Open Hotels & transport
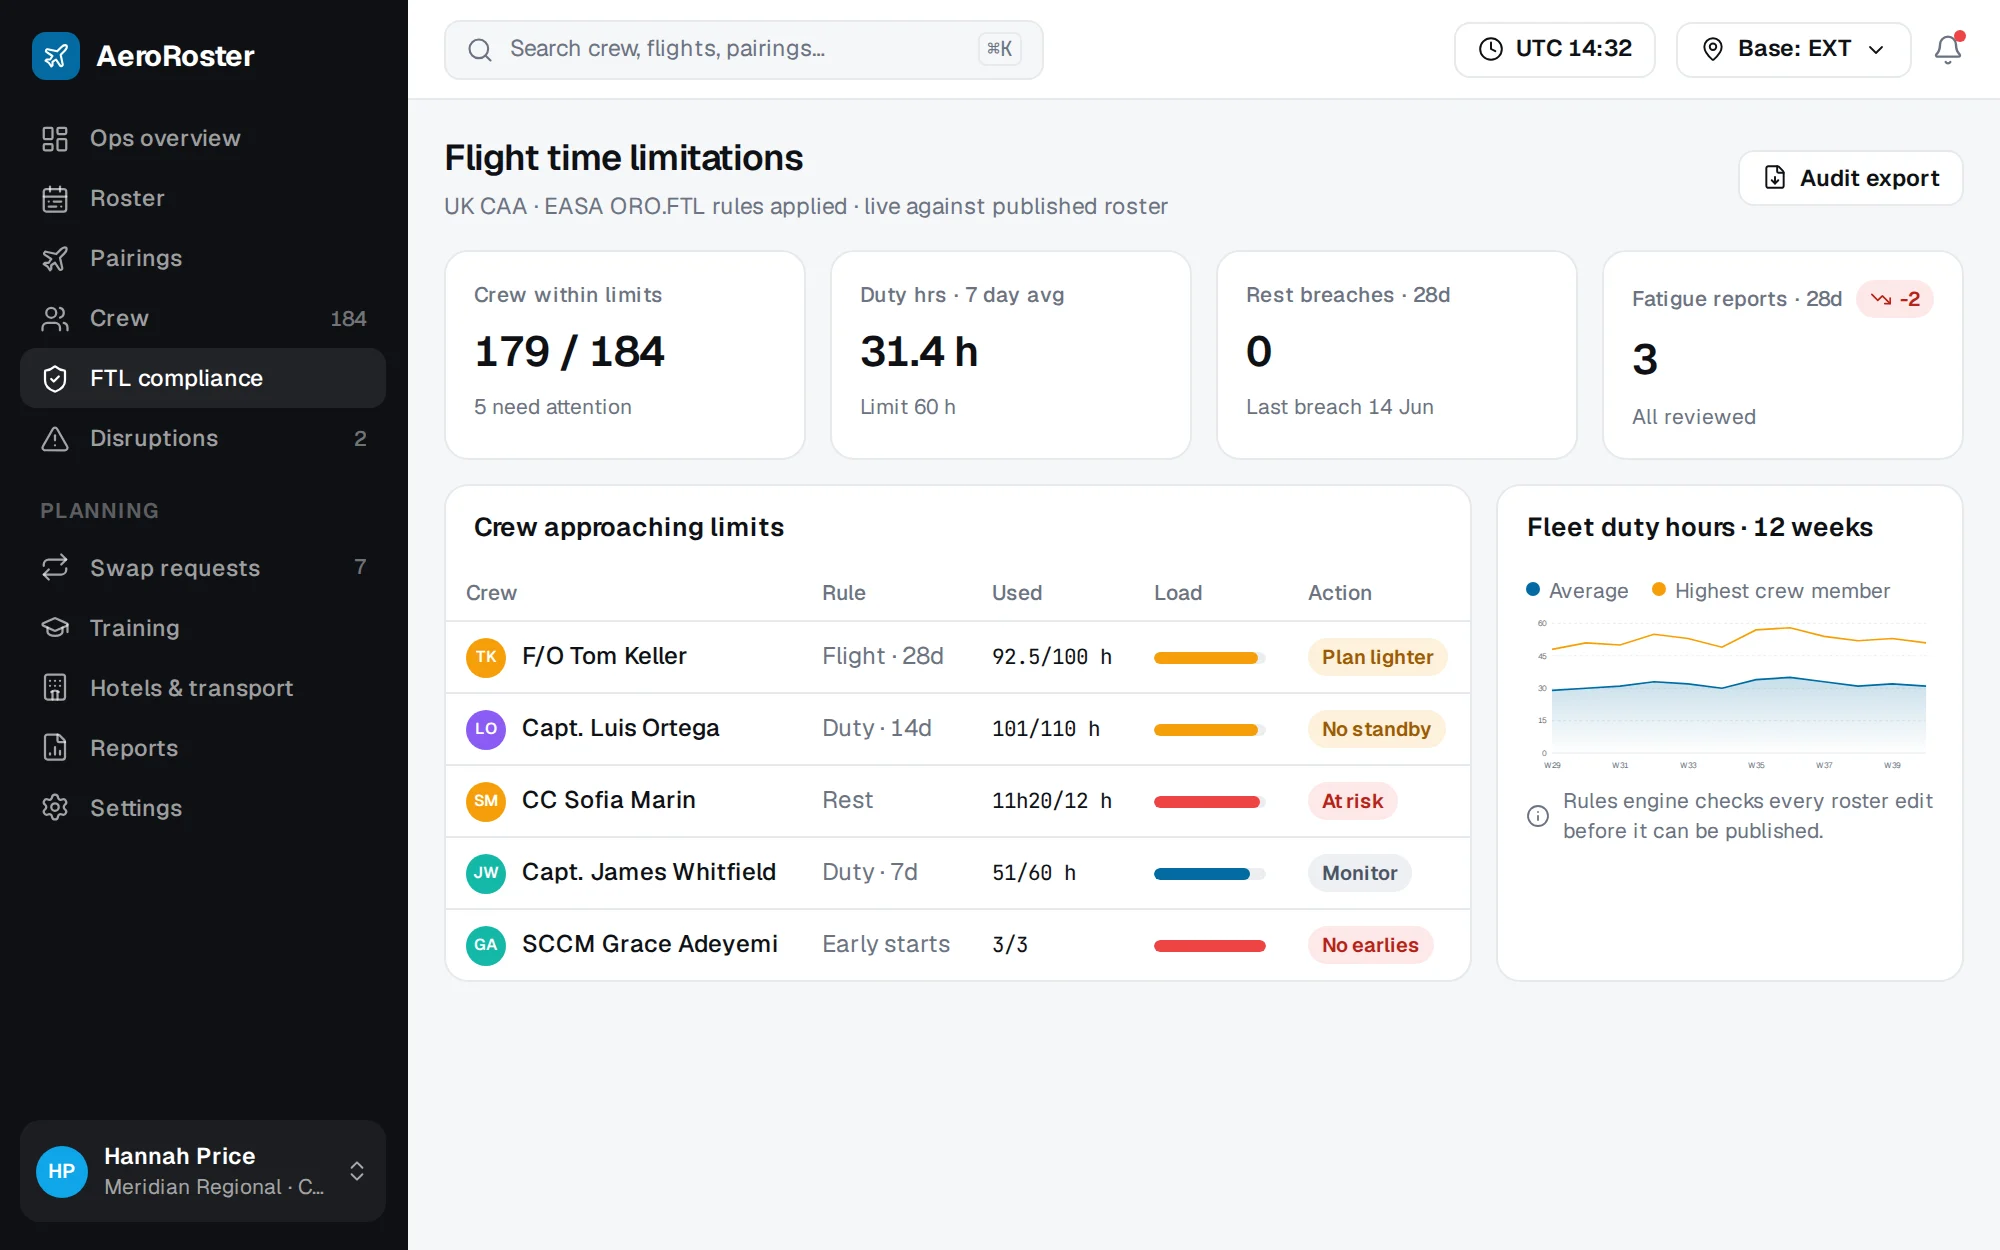This screenshot has width=2000, height=1250. point(203,688)
